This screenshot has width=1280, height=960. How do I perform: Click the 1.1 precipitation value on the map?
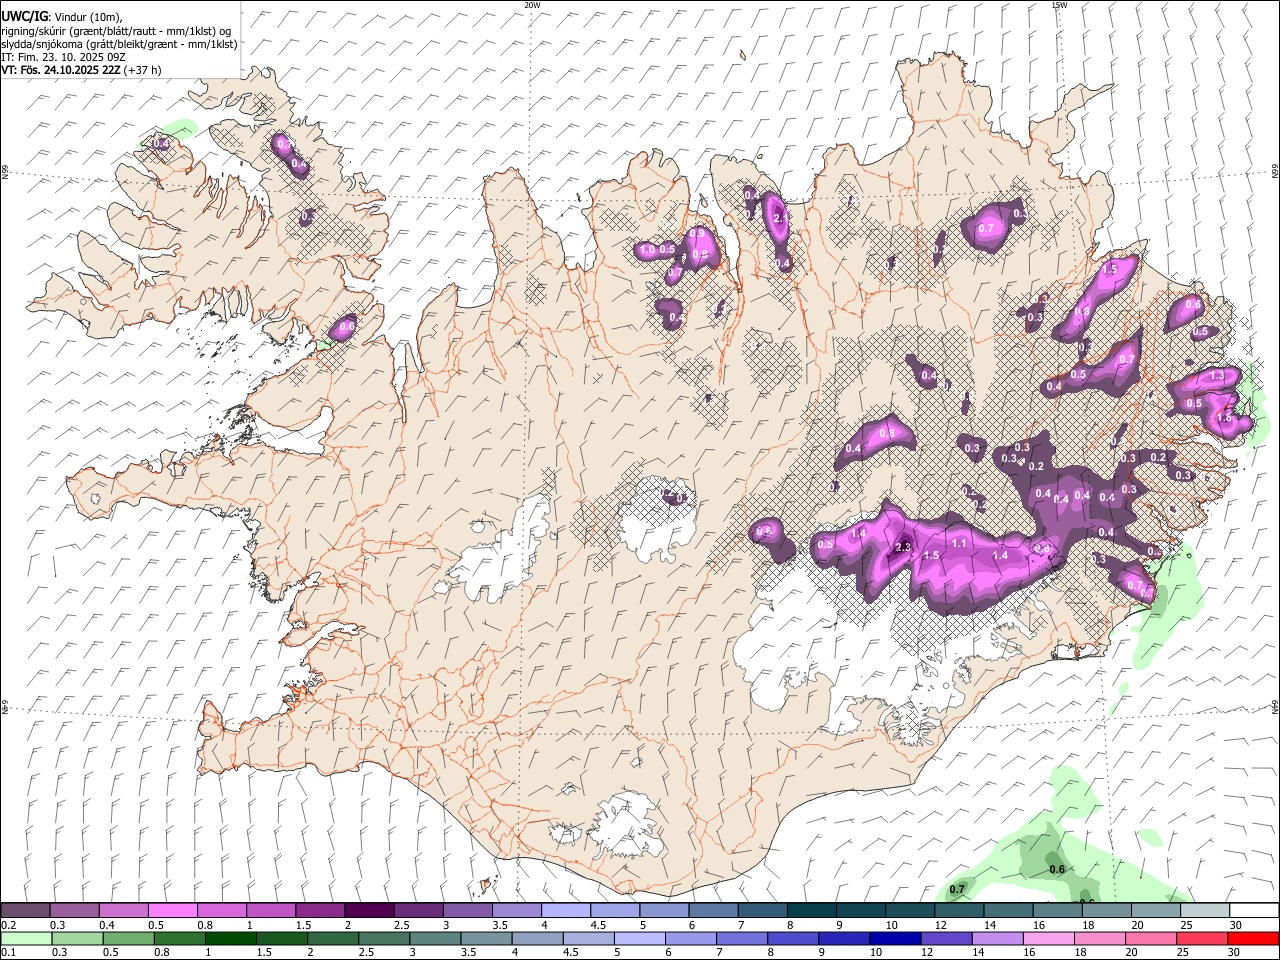(959, 543)
